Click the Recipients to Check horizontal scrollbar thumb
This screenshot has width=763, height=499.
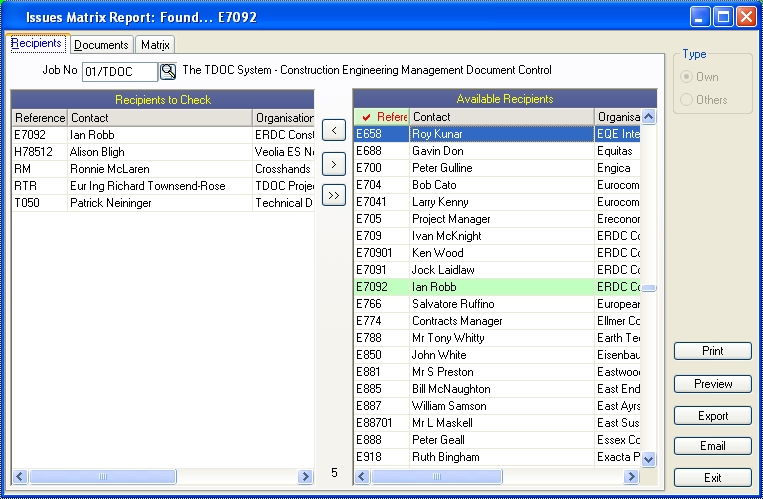pyautogui.click(x=103, y=477)
